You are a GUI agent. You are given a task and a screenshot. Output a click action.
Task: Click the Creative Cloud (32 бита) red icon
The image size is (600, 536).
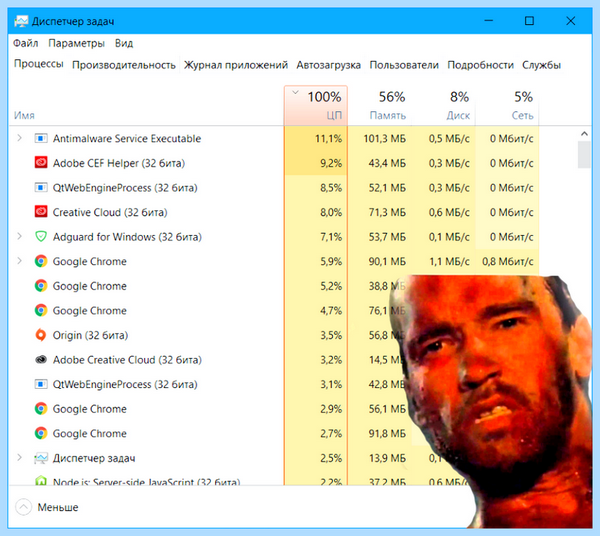pos(41,212)
